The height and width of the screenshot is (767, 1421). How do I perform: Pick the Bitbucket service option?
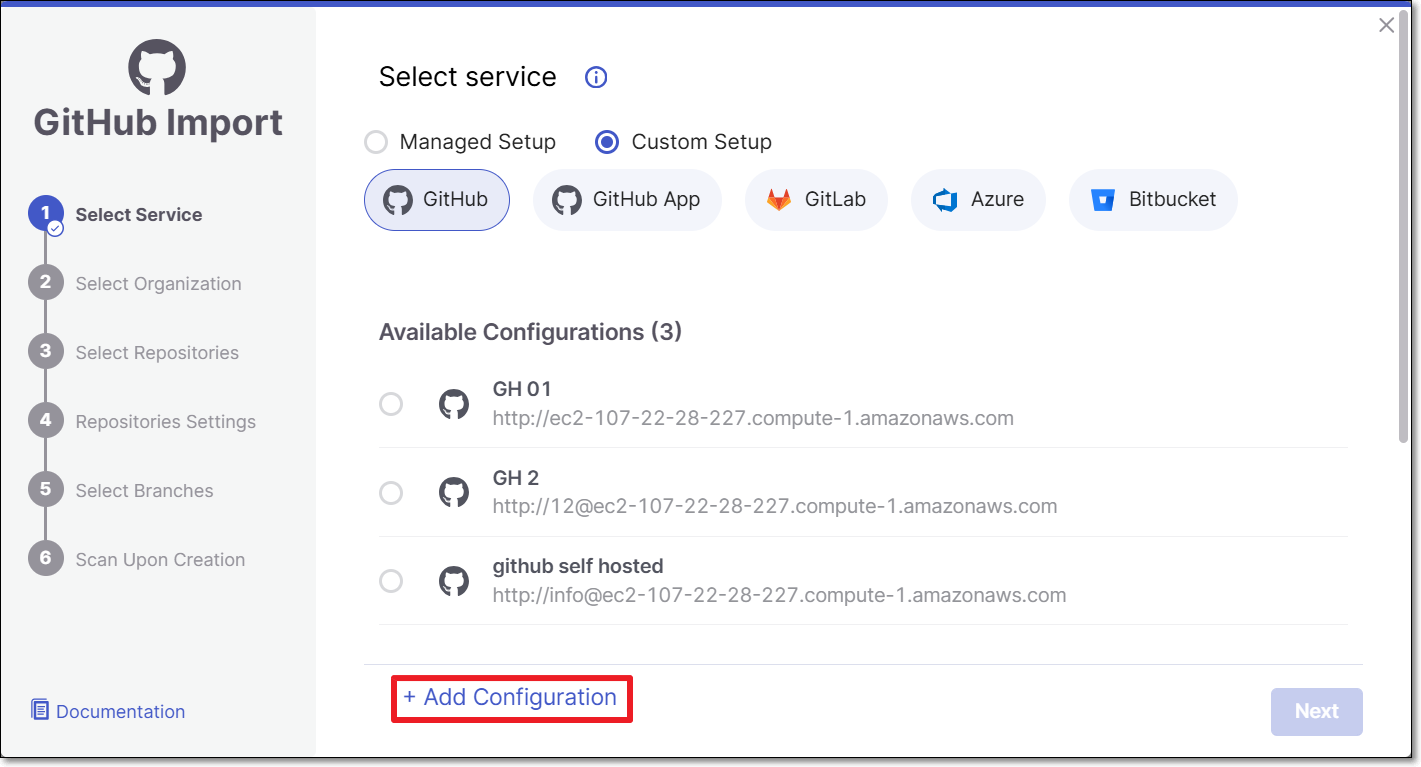click(x=1153, y=199)
